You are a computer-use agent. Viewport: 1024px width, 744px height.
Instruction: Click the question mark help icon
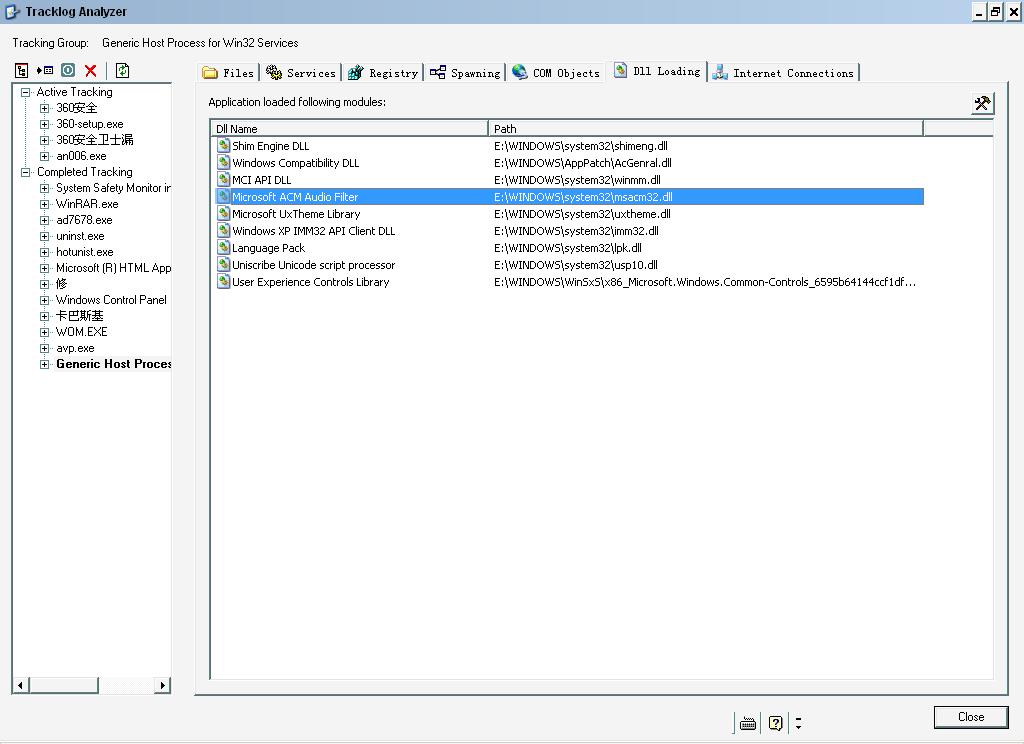[x=775, y=723]
